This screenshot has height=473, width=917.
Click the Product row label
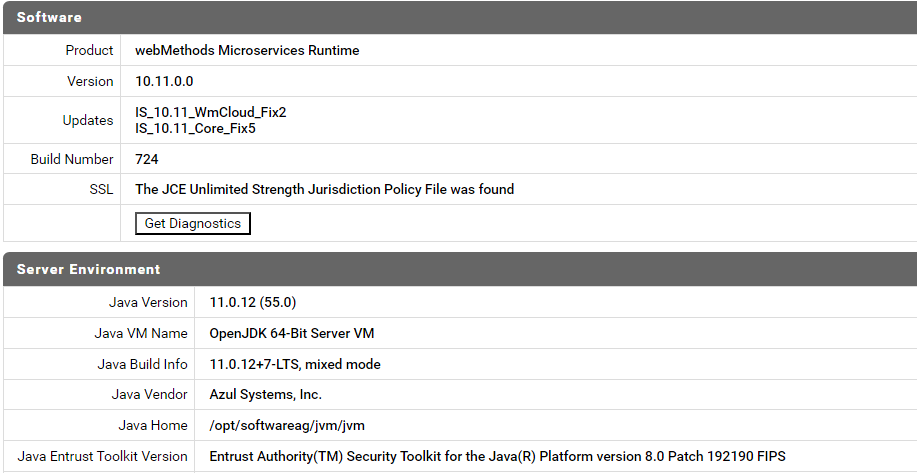pyautogui.click(x=89, y=50)
